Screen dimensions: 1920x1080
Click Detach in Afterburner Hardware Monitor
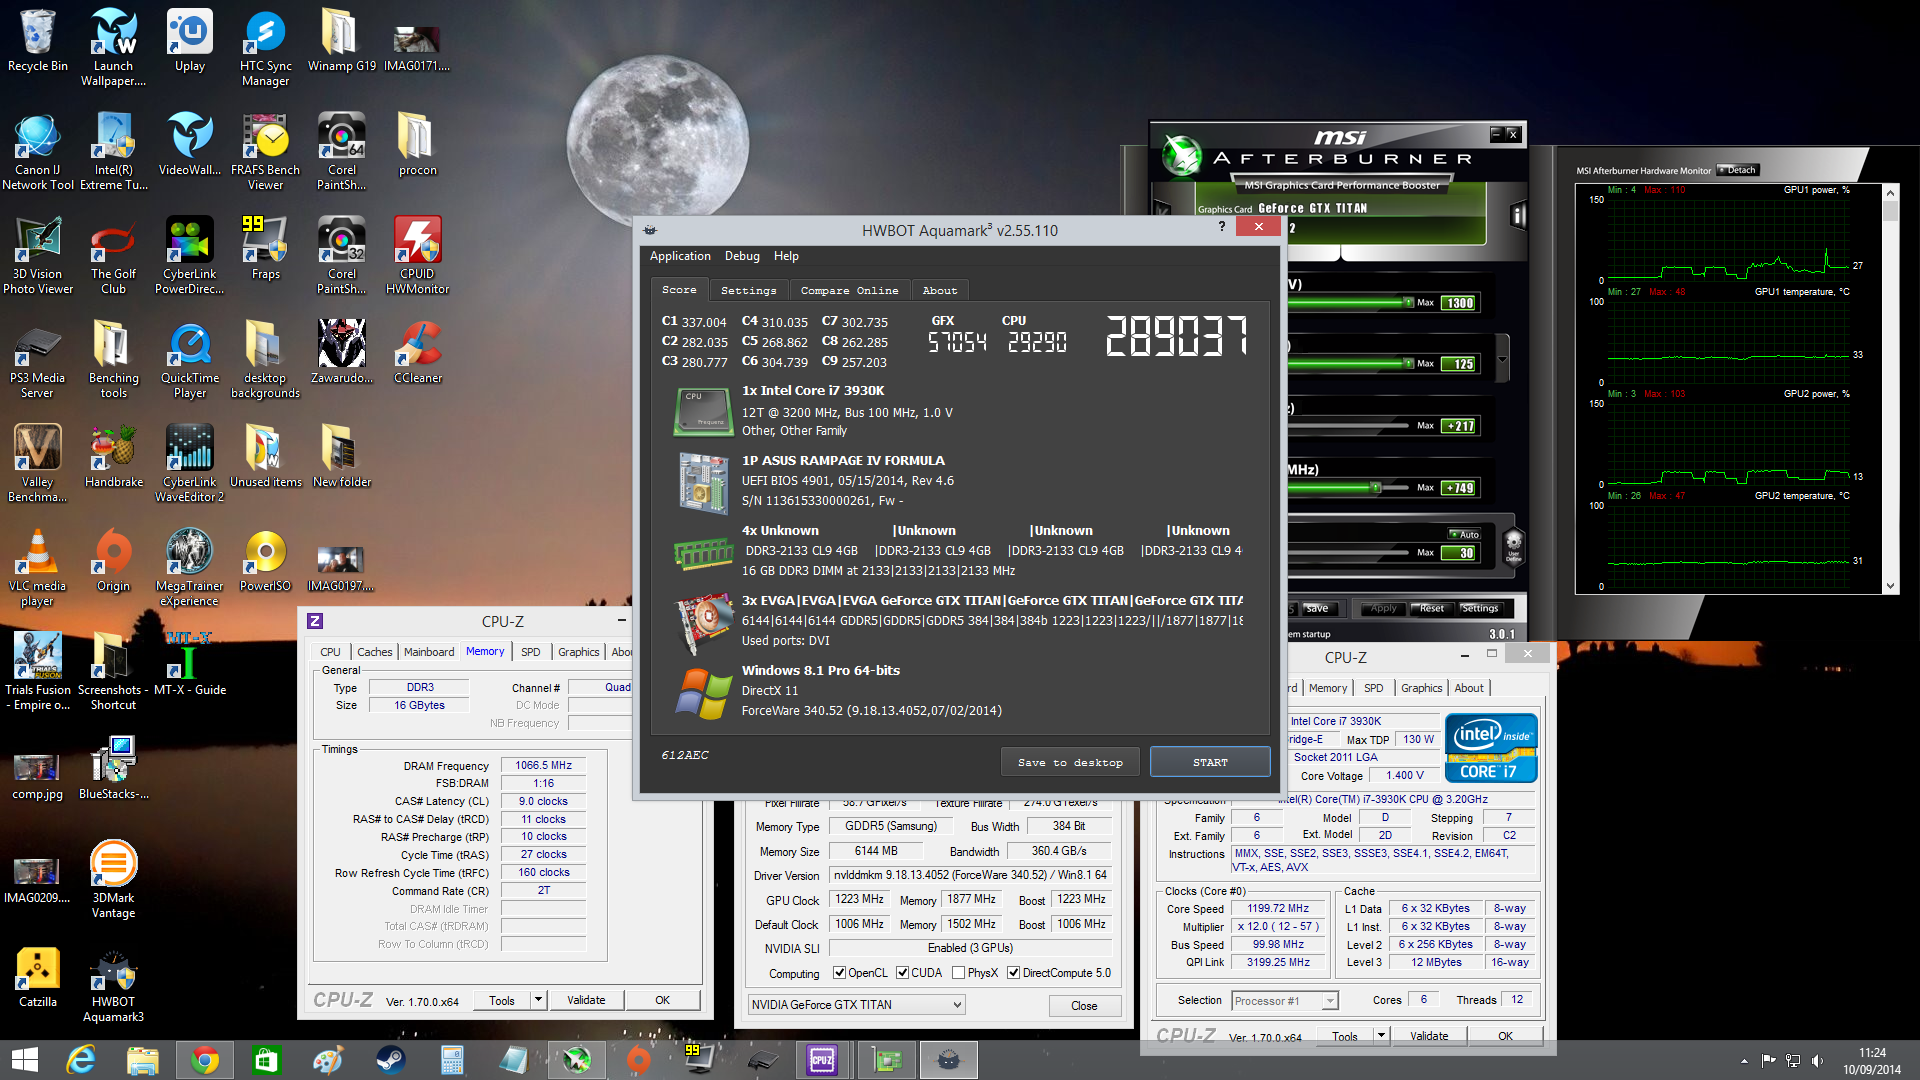coord(1737,170)
